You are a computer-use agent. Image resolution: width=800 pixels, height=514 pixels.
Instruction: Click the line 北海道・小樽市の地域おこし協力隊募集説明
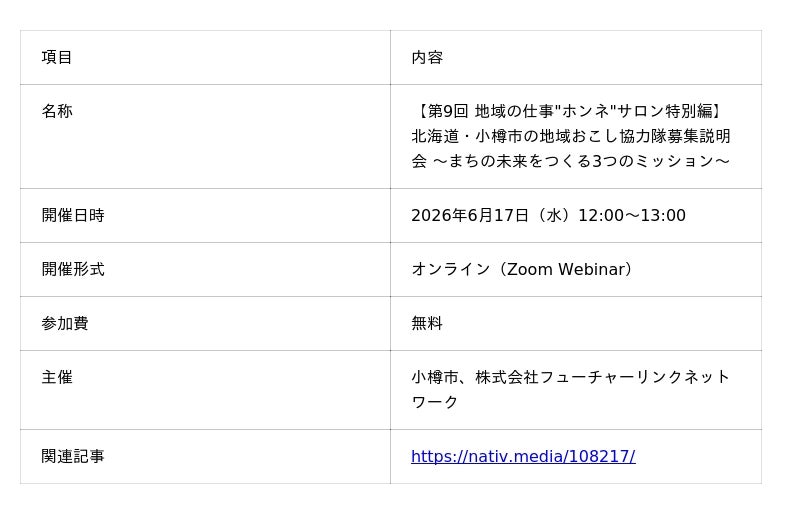570,136
